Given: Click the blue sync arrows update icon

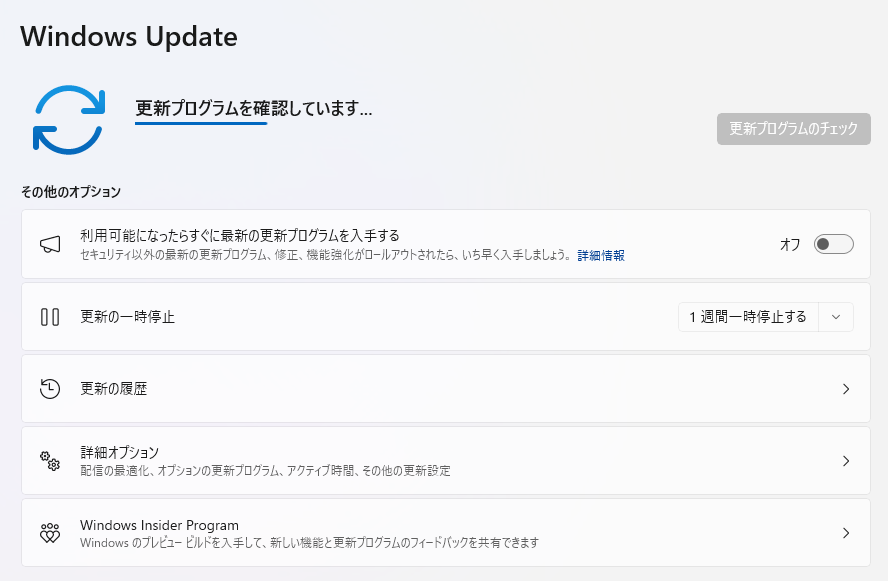Looking at the screenshot, I should pyautogui.click(x=69, y=119).
